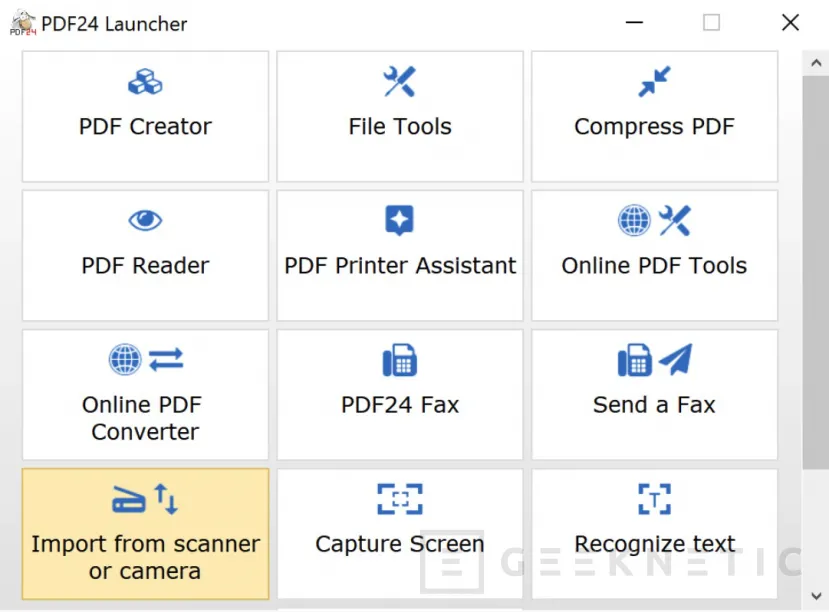
Task: Launch PDF24 Fax label
Action: tap(400, 405)
